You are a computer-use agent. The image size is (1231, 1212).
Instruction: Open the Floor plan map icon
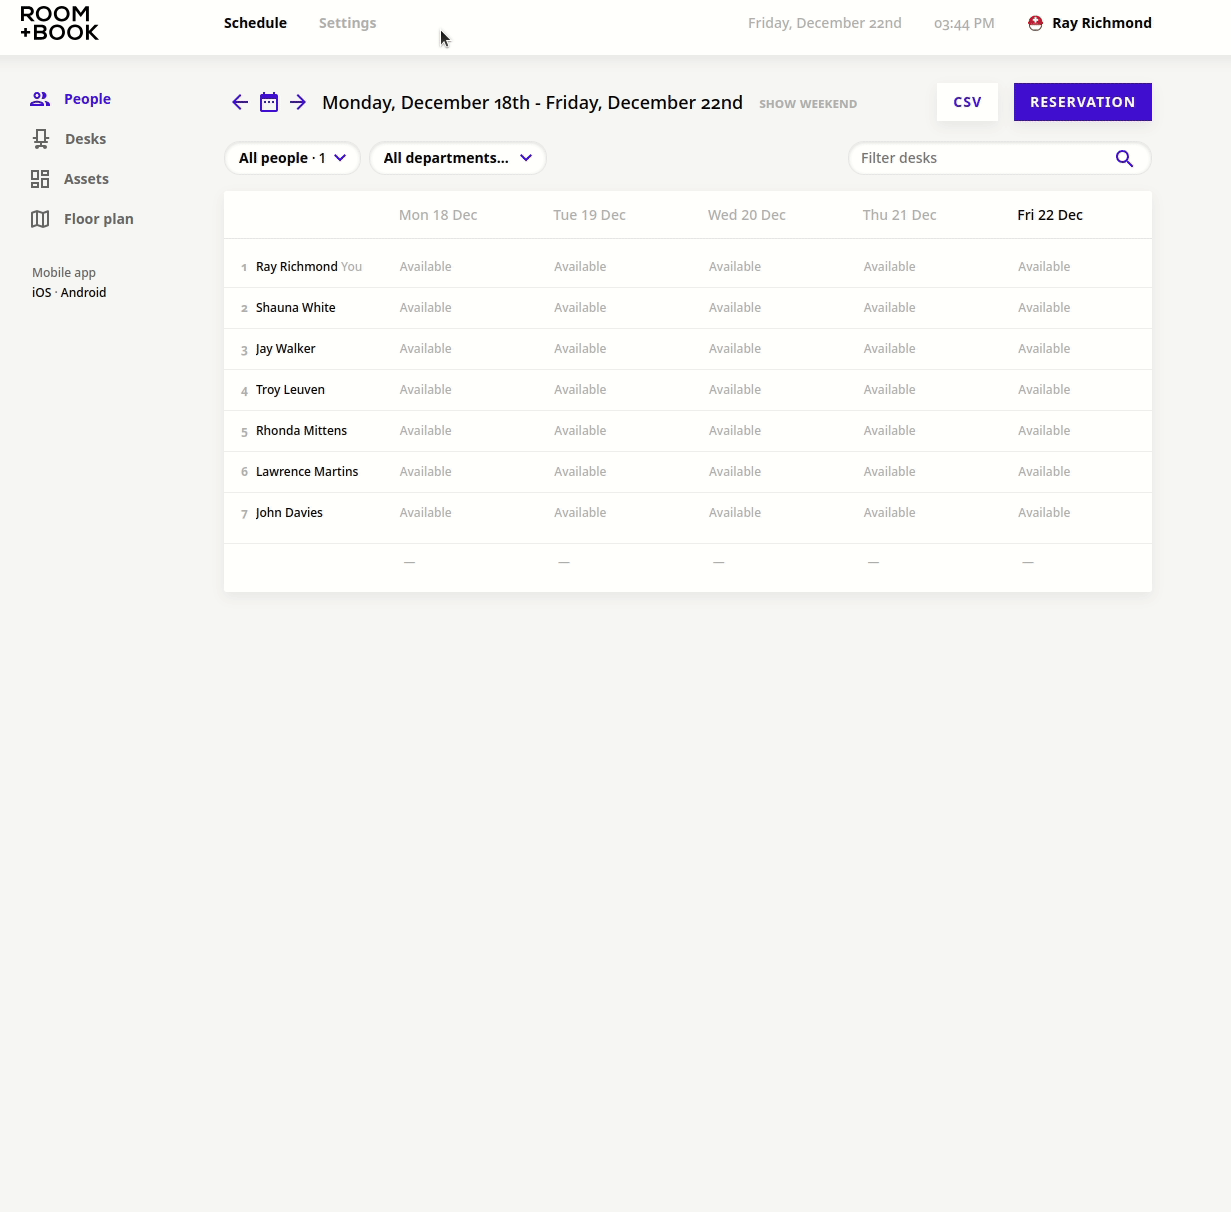(40, 218)
